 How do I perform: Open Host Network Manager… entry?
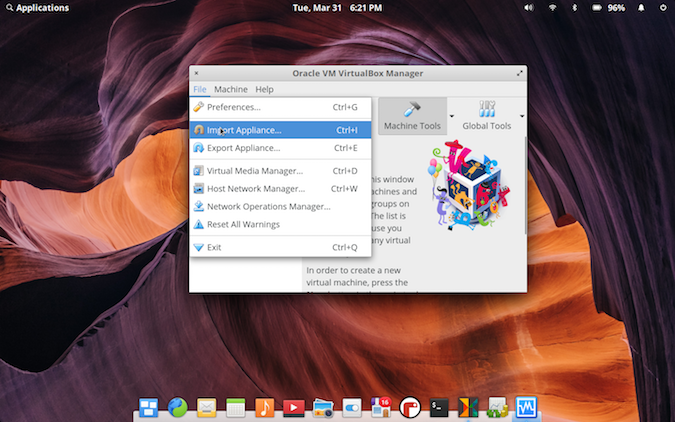(x=280, y=189)
